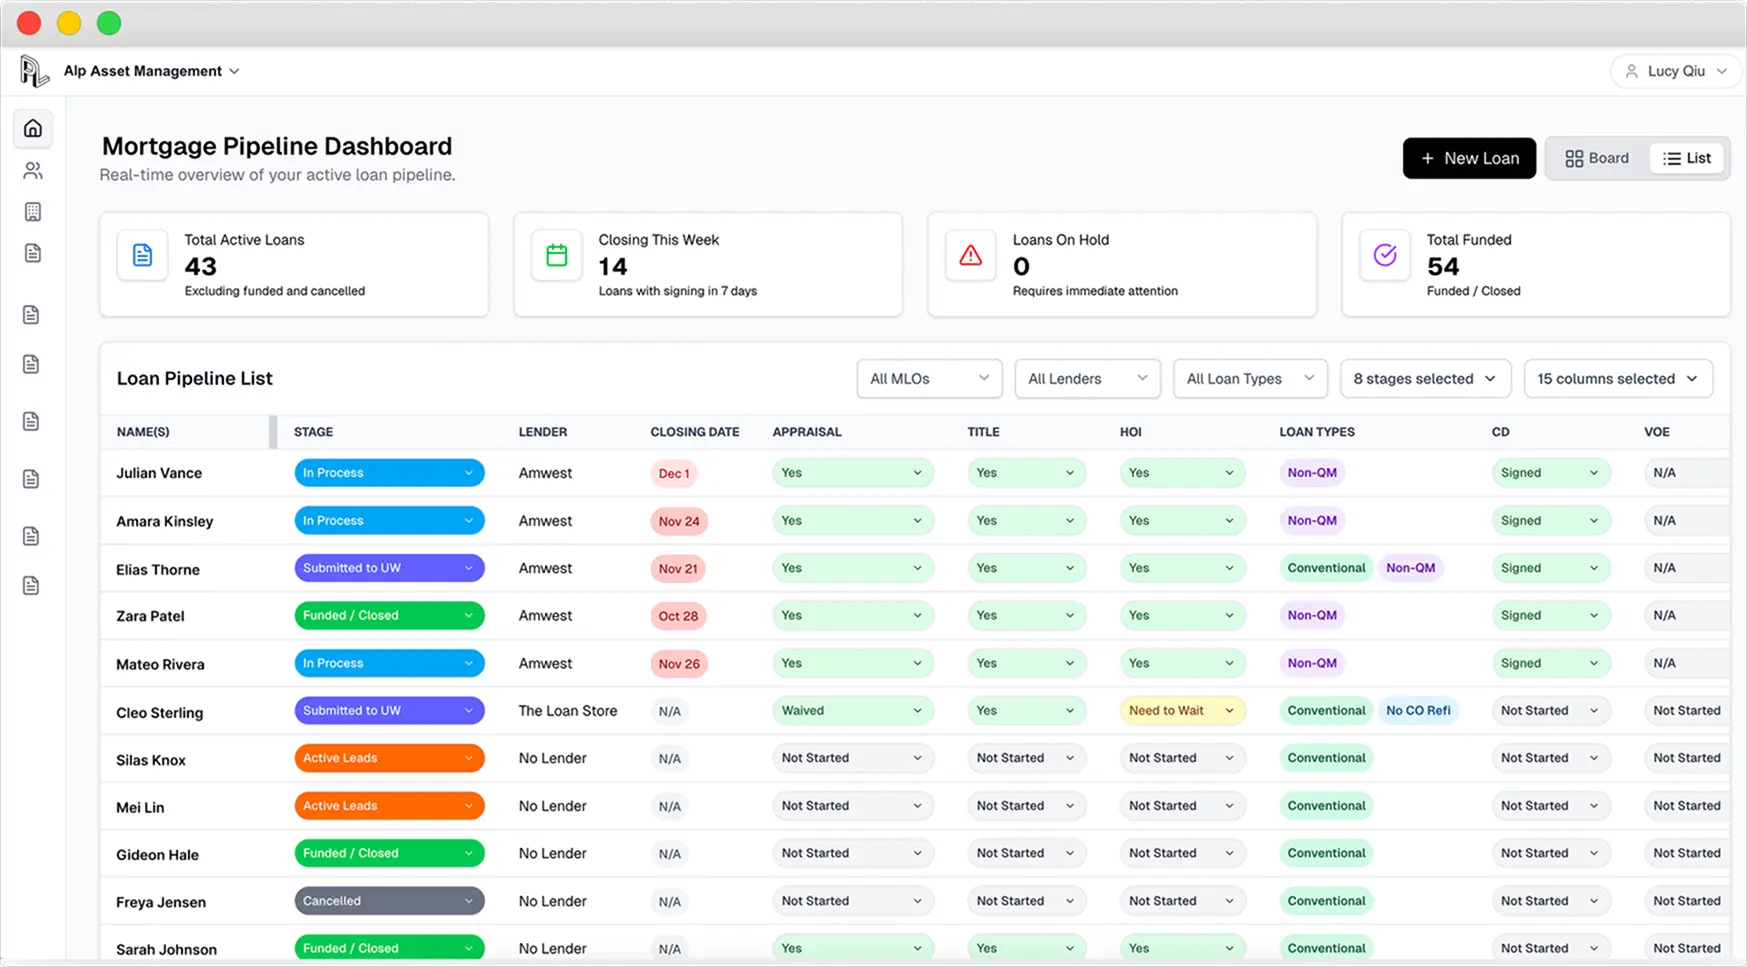Click the calendar icon on Closing This Week card

556,255
